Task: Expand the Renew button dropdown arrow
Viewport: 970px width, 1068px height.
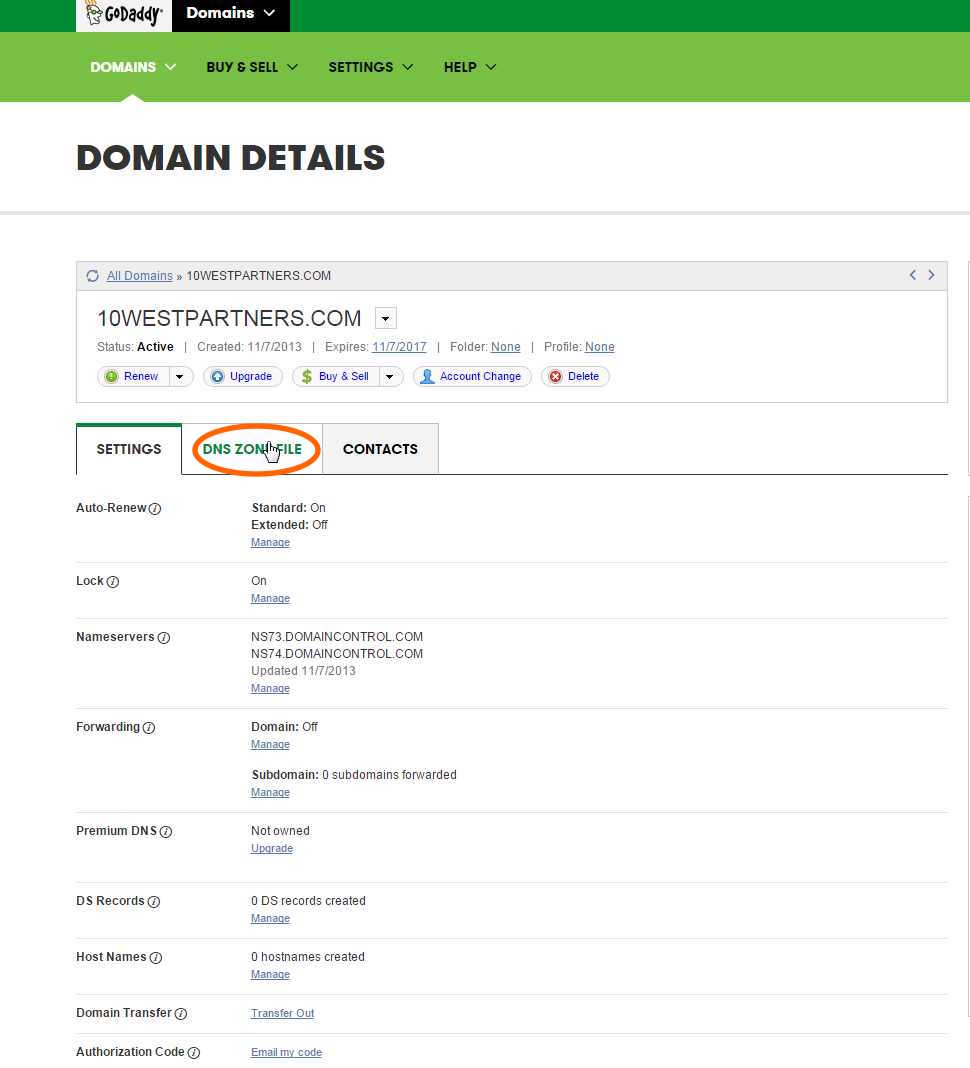Action: pos(180,377)
